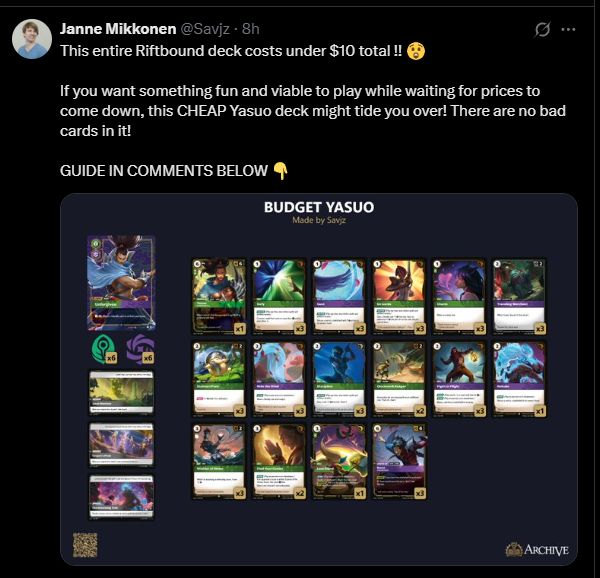This screenshot has height=578, width=600.
Task: Click the first battlefield card under the runes
Action: click(x=121, y=392)
